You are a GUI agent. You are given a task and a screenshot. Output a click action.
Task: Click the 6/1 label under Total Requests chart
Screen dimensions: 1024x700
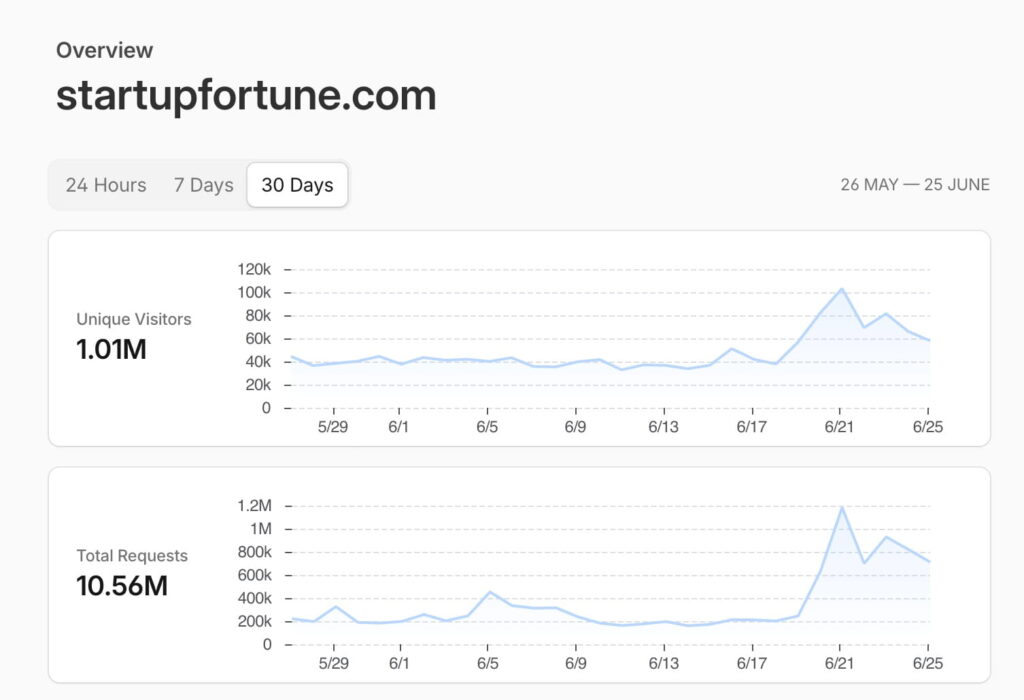399,663
